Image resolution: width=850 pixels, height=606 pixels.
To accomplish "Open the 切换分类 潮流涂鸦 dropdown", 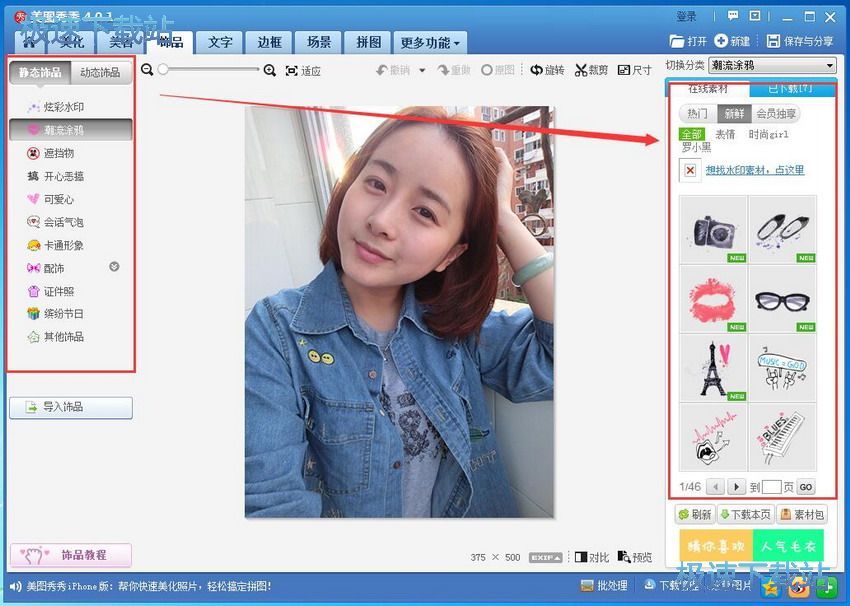I will pyautogui.click(x=772, y=65).
